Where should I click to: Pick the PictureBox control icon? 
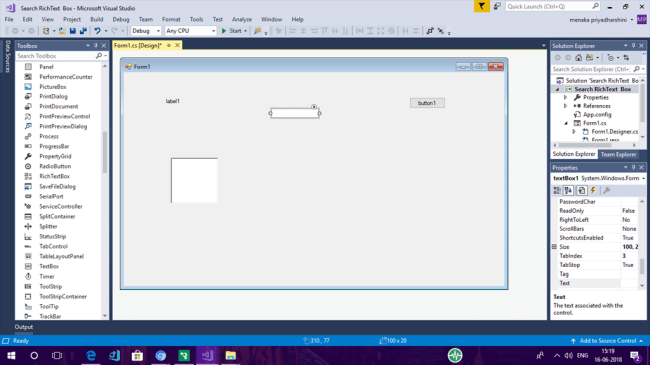click(x=28, y=87)
